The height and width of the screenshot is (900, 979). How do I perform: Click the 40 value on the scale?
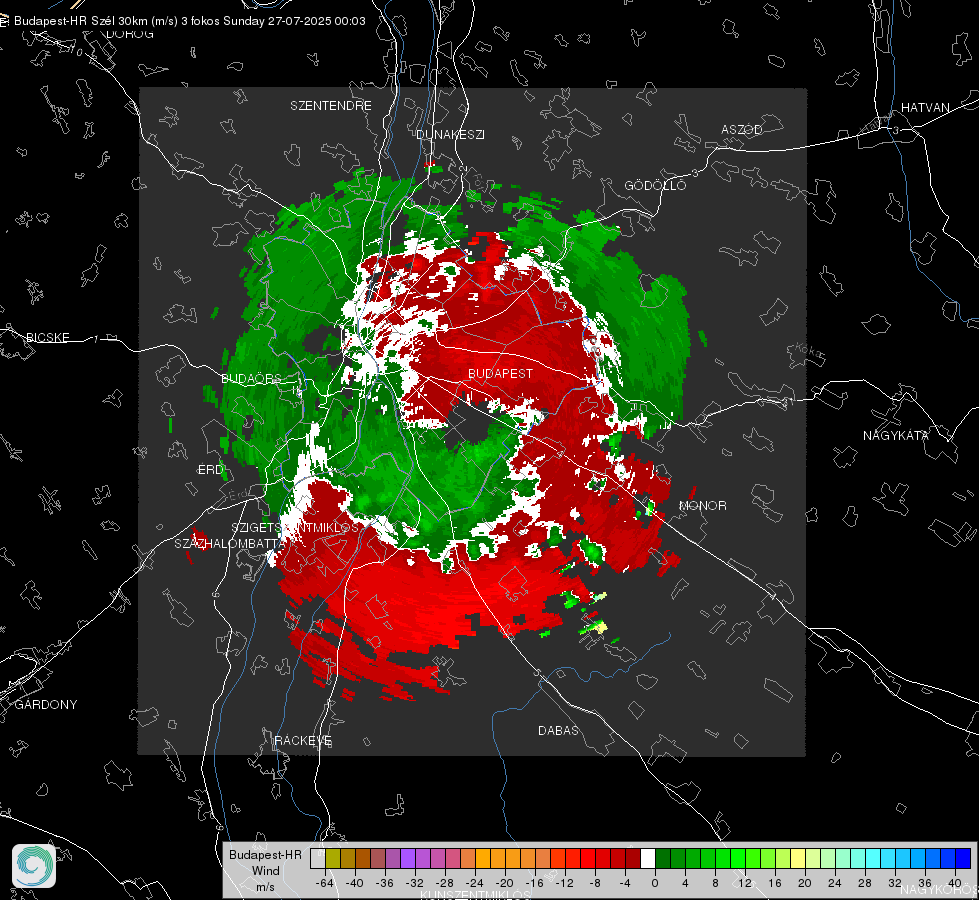954,883
